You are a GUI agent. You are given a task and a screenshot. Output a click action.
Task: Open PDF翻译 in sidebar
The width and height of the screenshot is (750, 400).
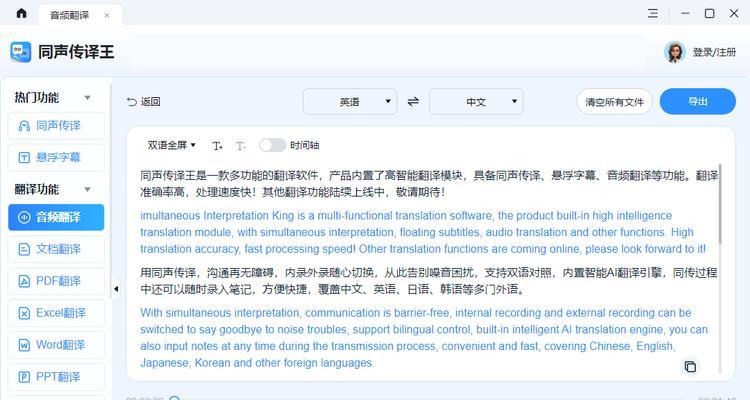tap(56, 281)
